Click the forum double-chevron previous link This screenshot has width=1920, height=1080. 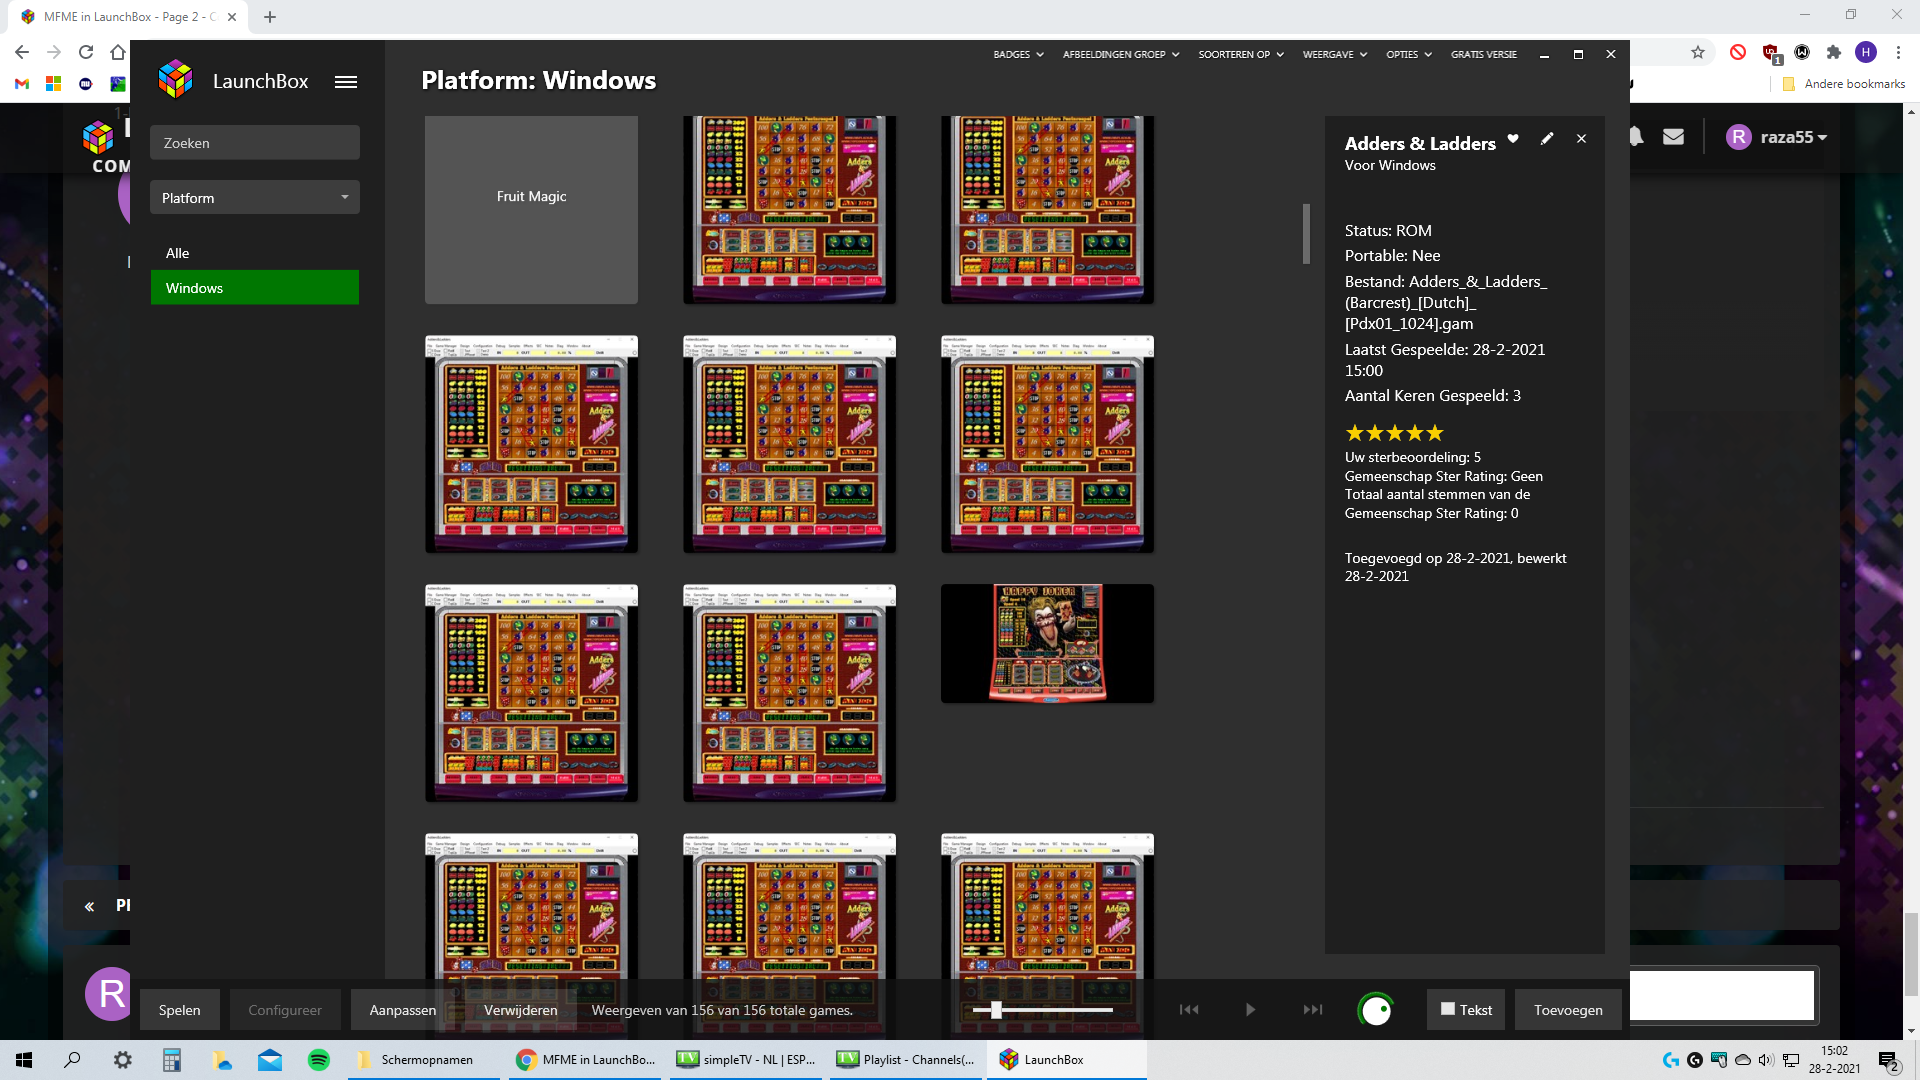click(89, 906)
